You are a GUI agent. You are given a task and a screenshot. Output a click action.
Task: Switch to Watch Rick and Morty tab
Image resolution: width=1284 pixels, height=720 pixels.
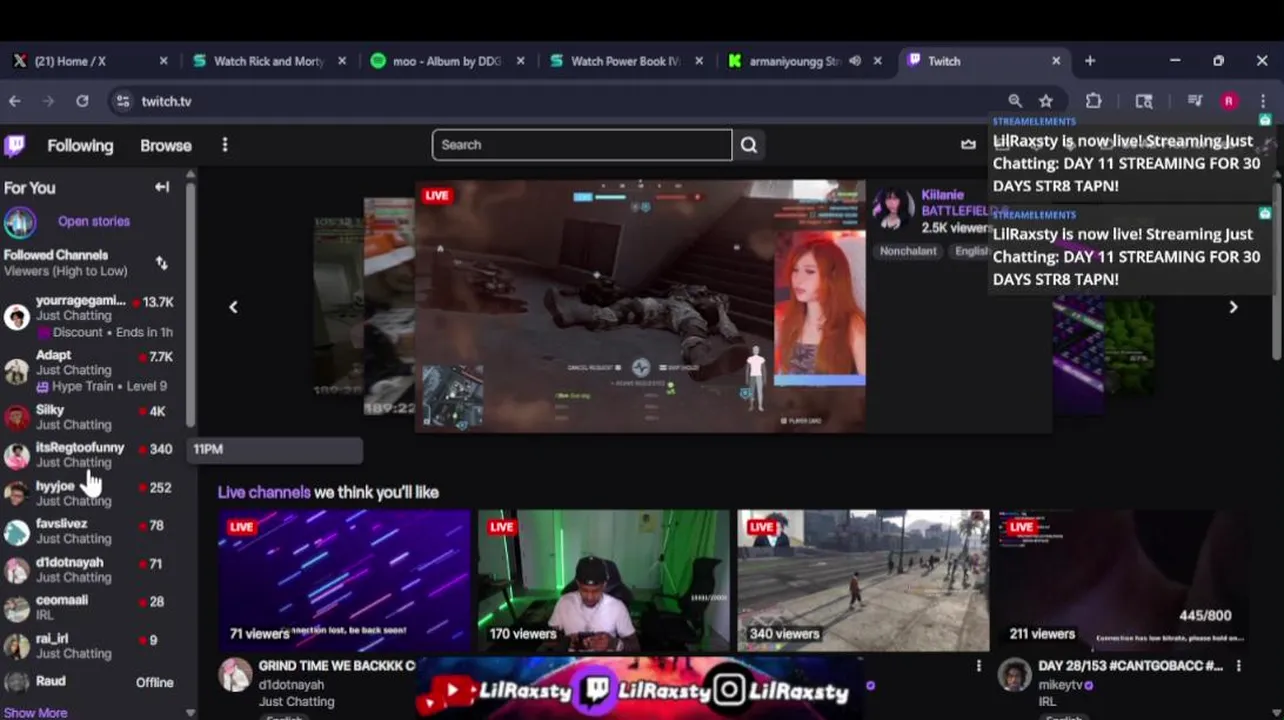tap(269, 61)
